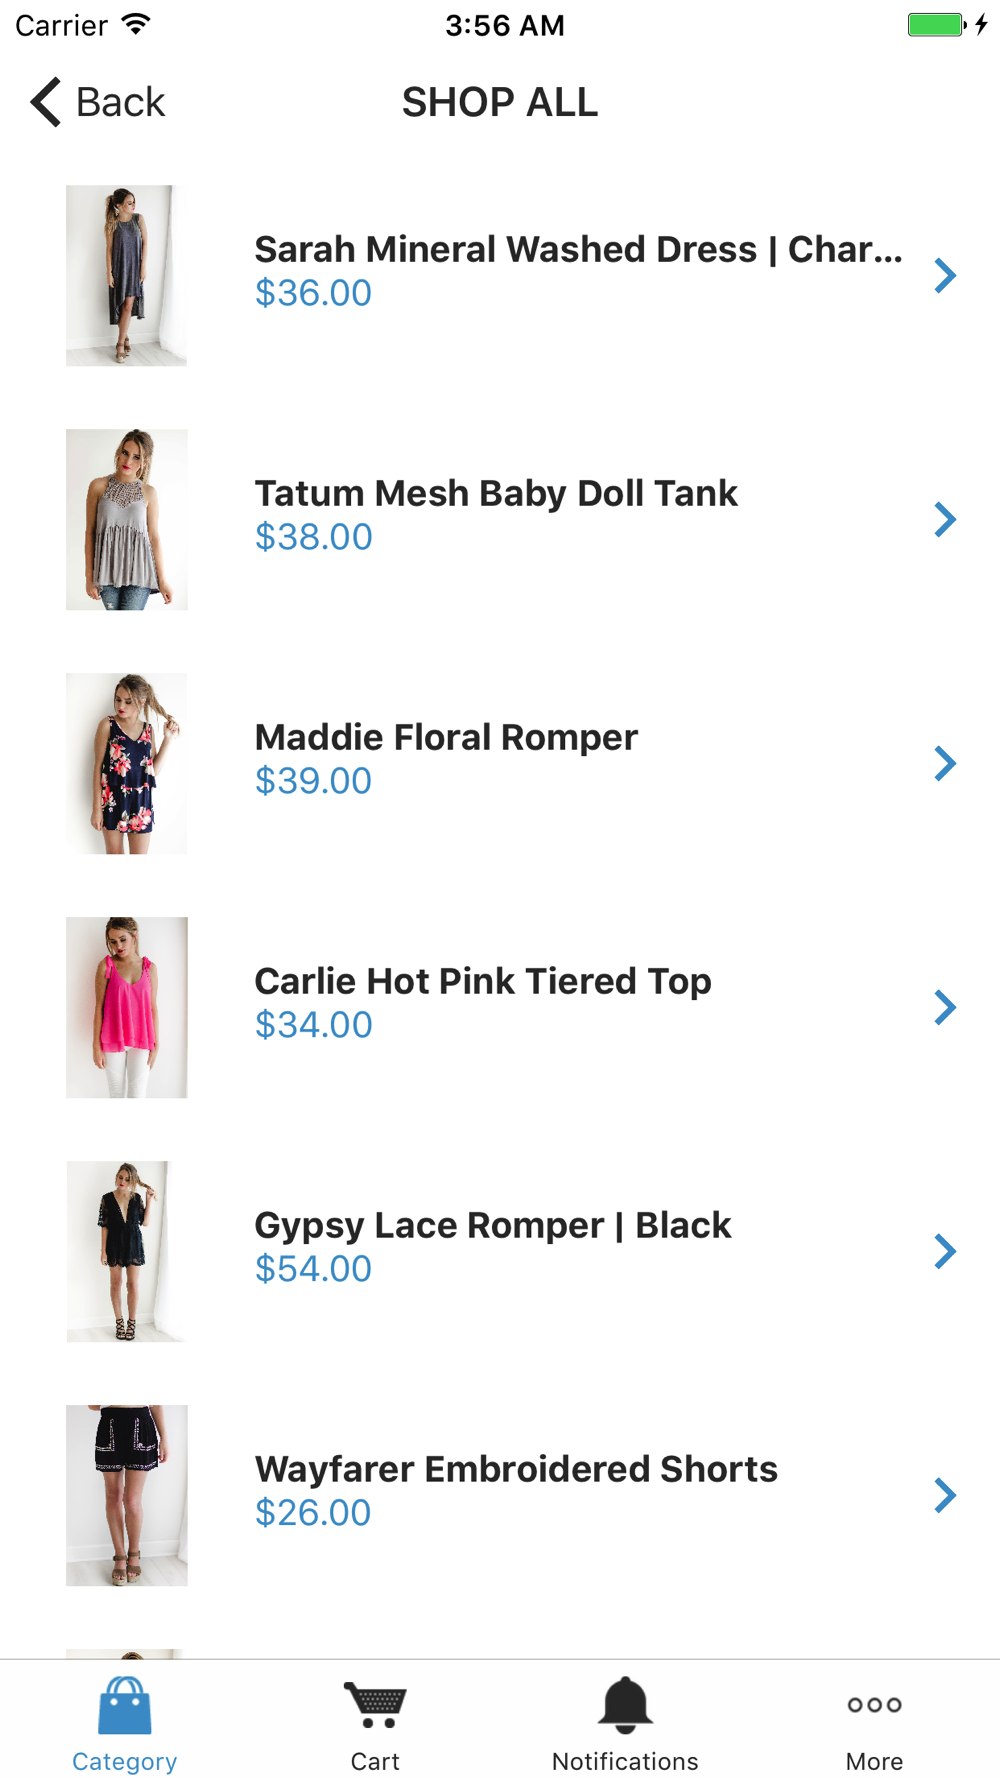1000x1778 pixels.
Task: Tap the More dots icon
Action: [874, 1705]
